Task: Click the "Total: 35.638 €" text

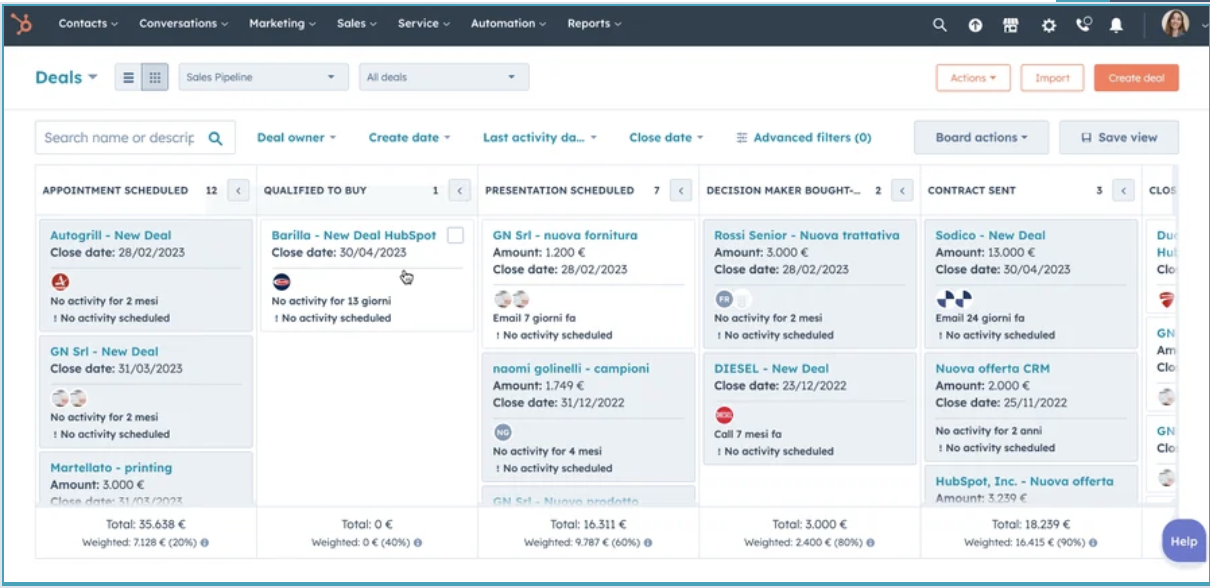Action: point(146,524)
